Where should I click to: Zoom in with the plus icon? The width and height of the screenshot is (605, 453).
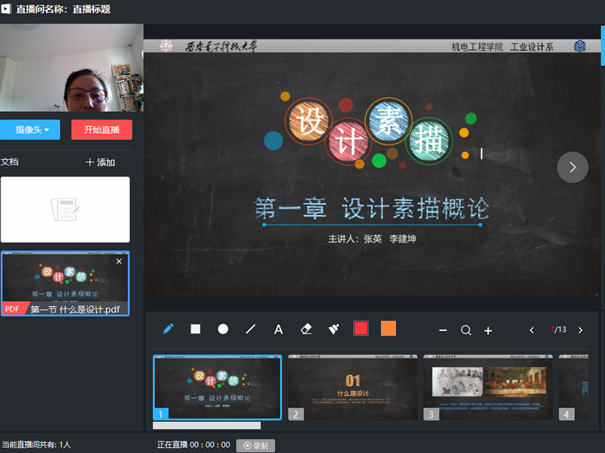point(488,330)
